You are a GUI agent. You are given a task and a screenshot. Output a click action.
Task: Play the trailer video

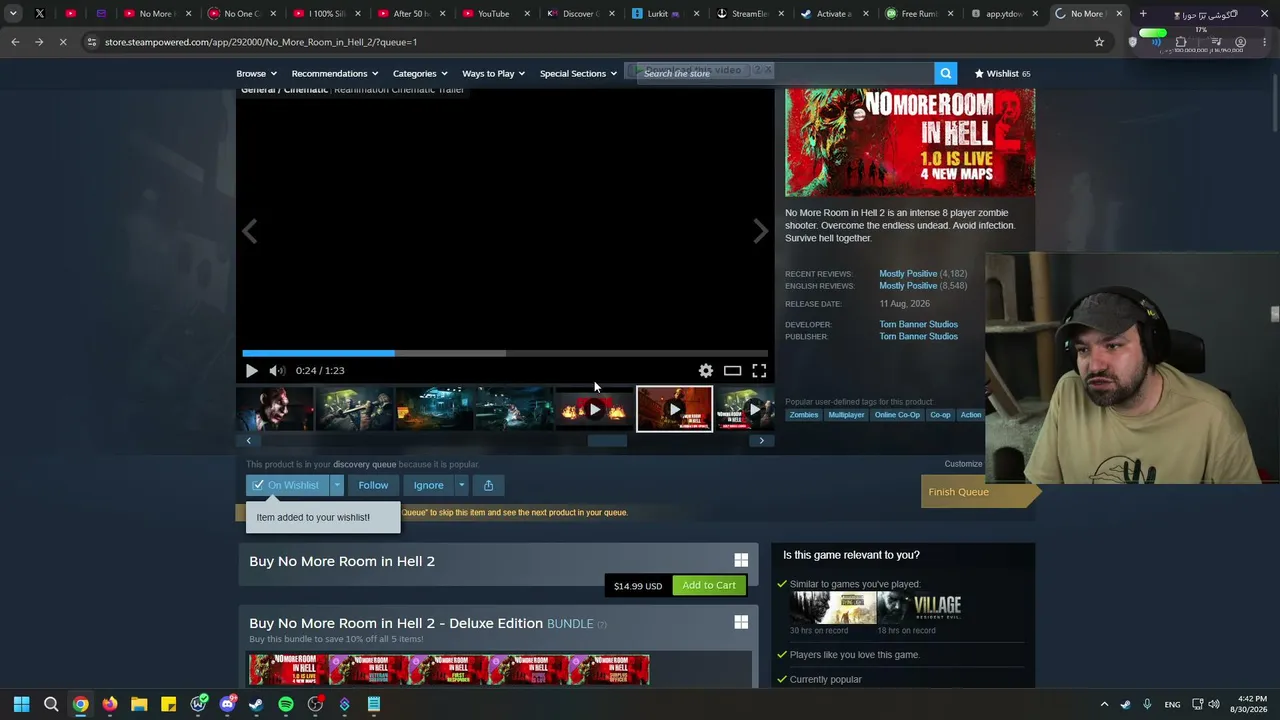coord(251,371)
